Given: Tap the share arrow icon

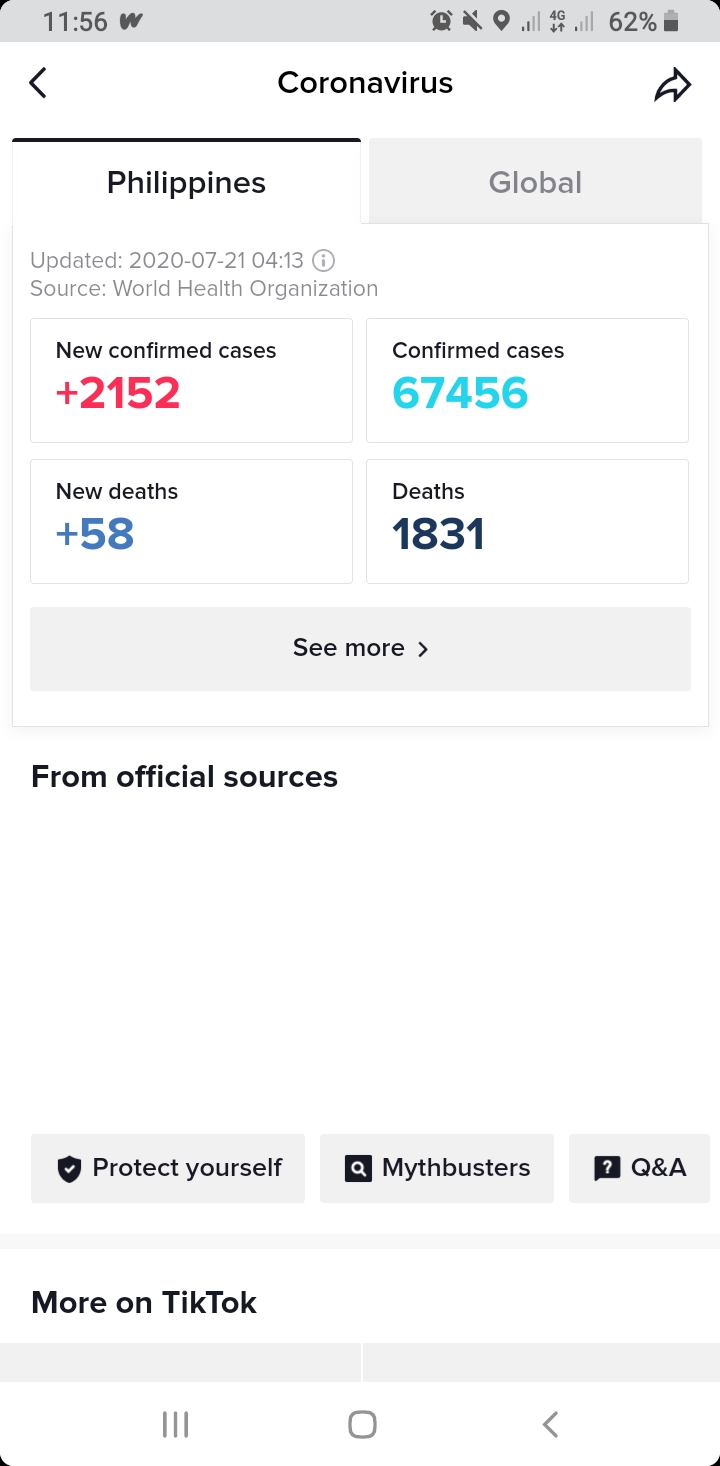Looking at the screenshot, I should (x=672, y=85).
